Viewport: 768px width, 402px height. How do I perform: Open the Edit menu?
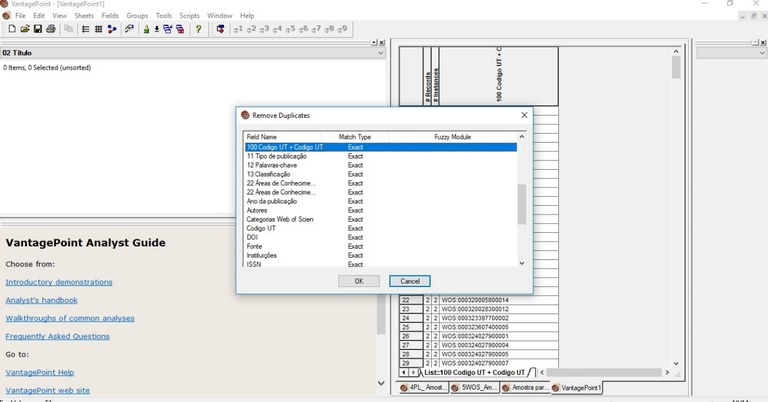39,16
